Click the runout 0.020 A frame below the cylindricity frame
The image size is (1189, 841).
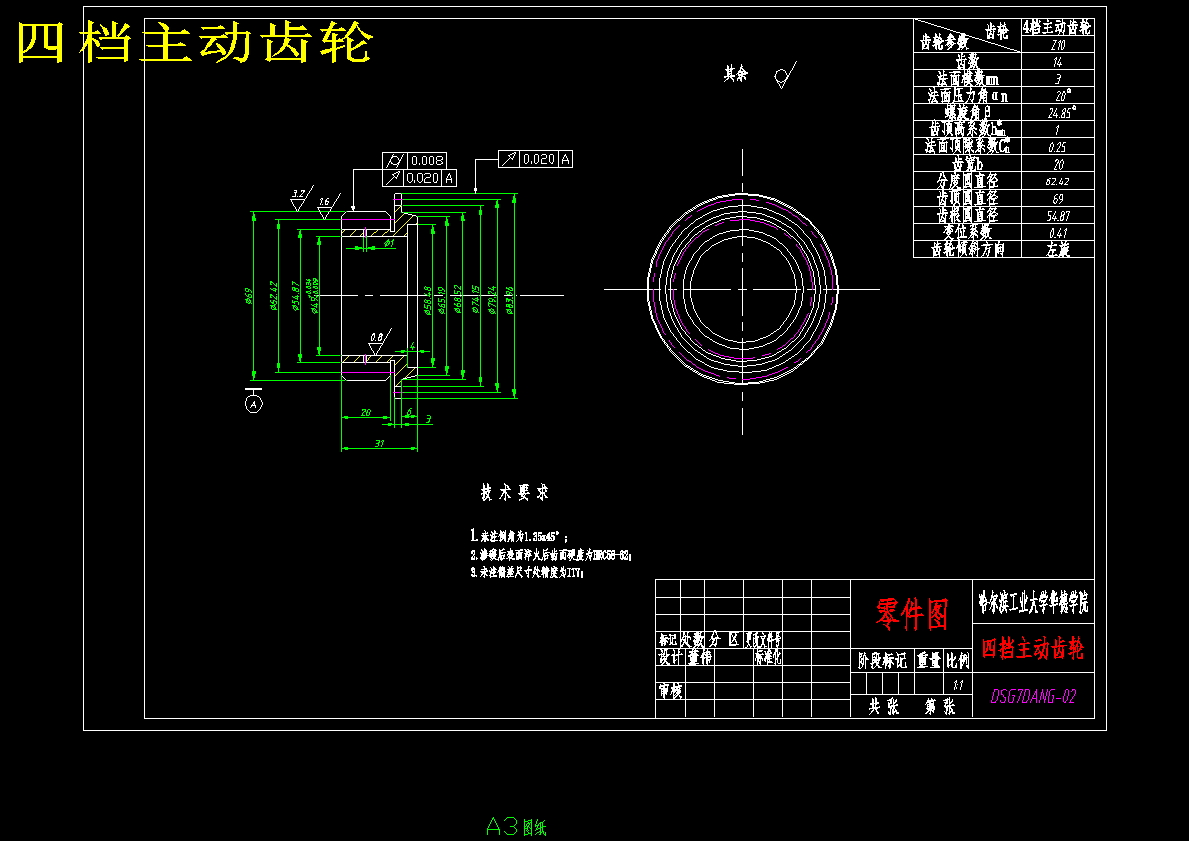pyautogui.click(x=419, y=178)
